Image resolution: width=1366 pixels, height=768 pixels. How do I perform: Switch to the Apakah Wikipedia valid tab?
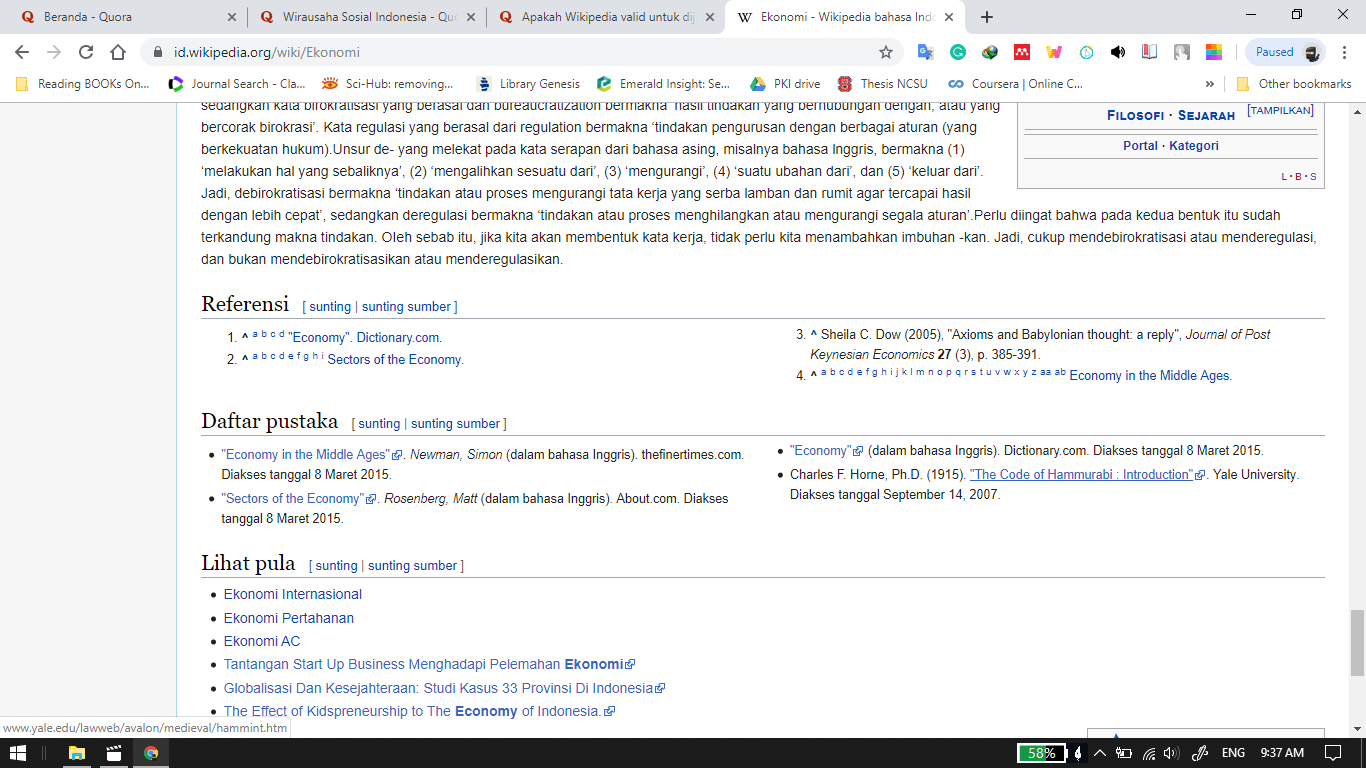[x=605, y=17]
